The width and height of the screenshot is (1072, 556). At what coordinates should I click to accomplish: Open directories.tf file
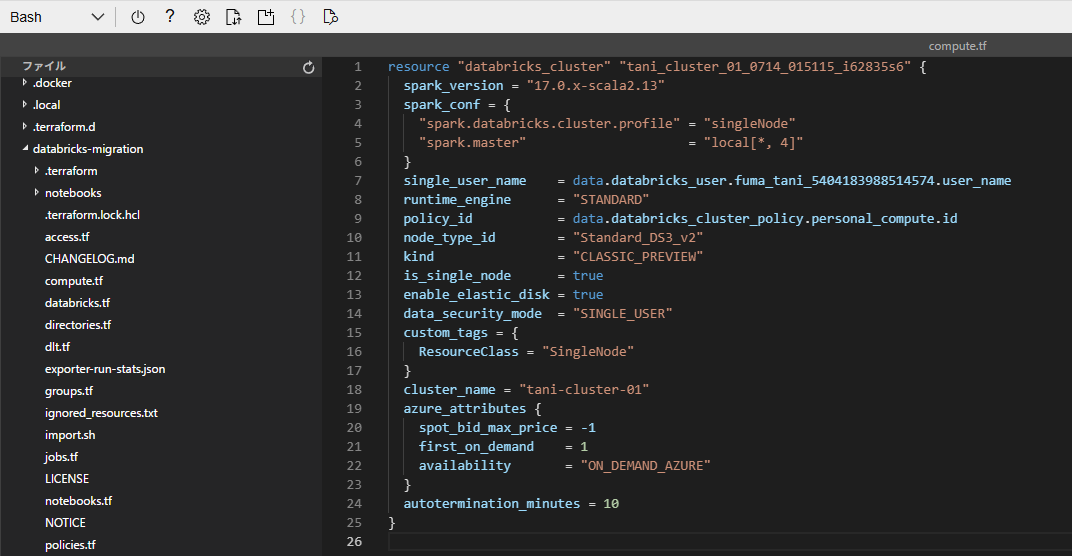[x=78, y=325]
